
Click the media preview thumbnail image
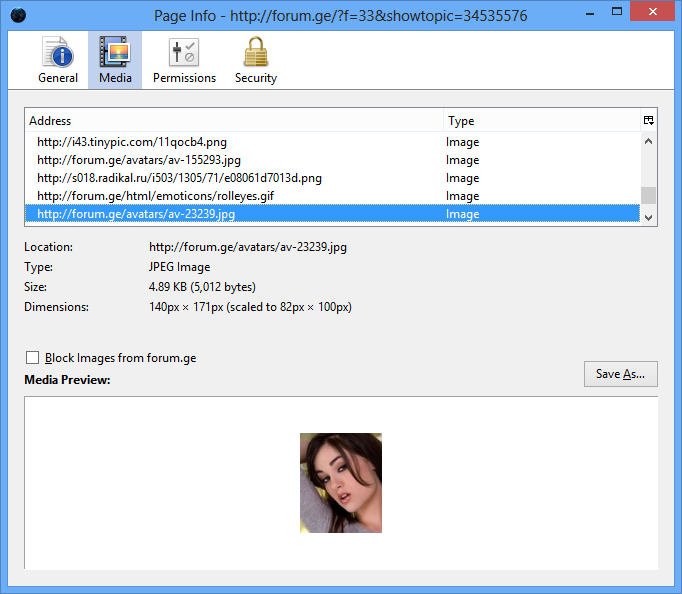click(341, 483)
